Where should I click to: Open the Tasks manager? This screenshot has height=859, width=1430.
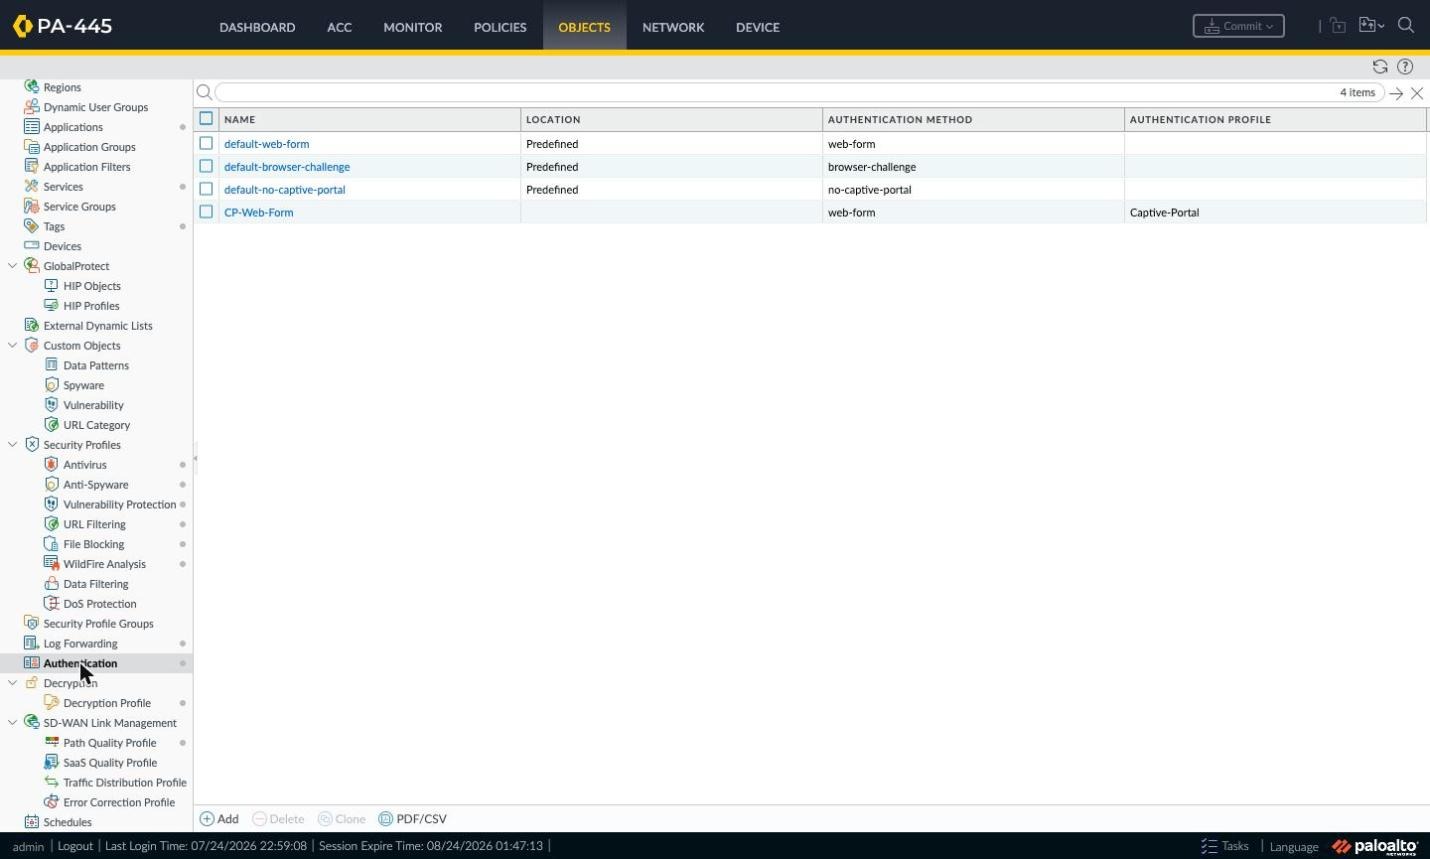pos(1225,846)
